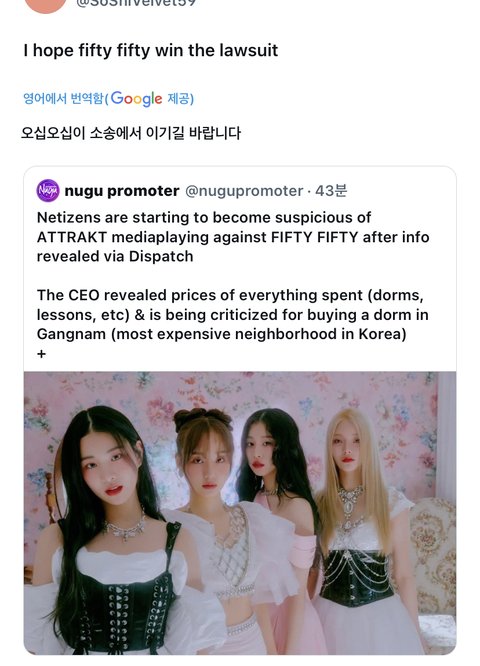Click the 43분 timestamp on quoted tweet
Image resolution: width=480 pixels, height=666 pixels.
(331, 191)
